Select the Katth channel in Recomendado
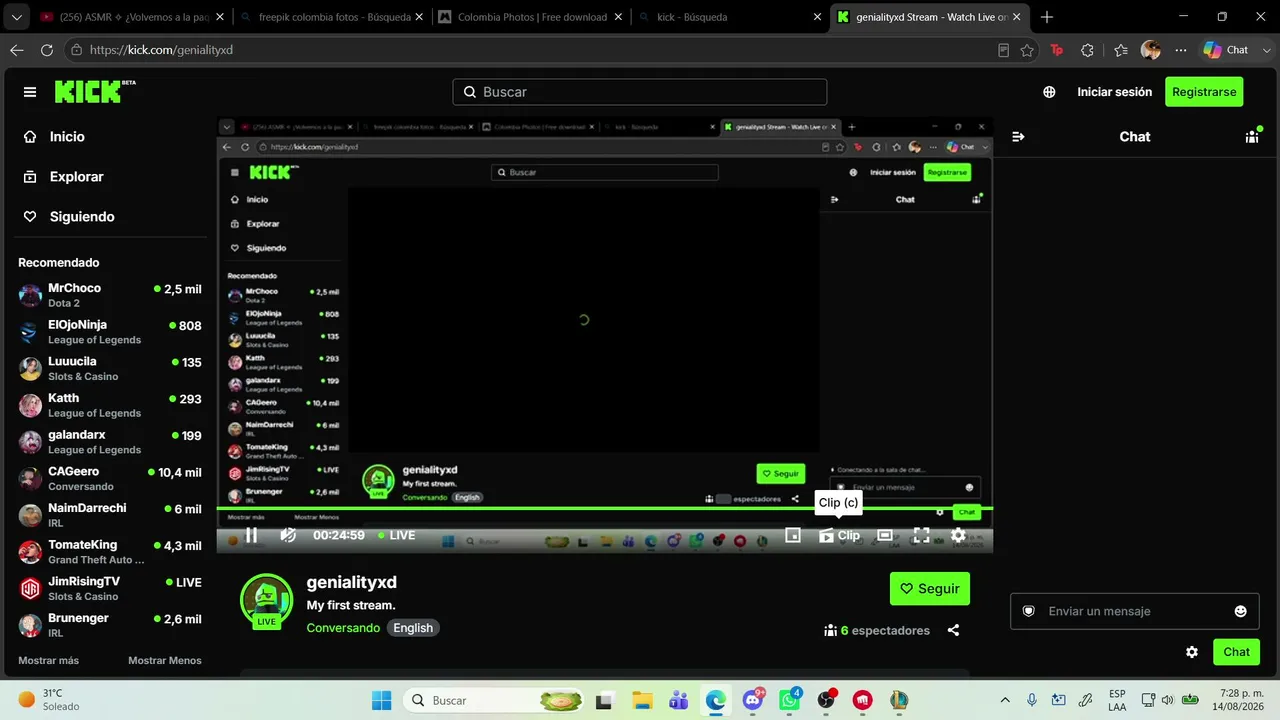This screenshot has height=720, width=1280. 110,405
